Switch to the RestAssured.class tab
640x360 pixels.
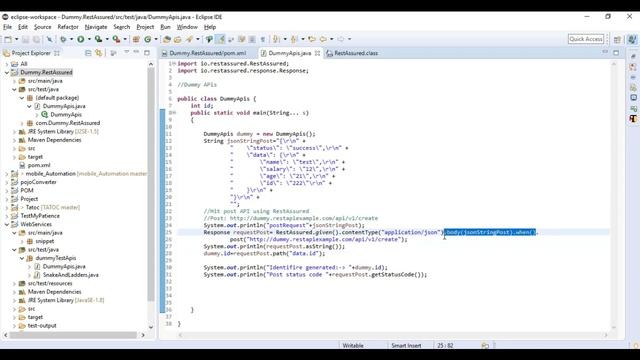(x=356, y=53)
